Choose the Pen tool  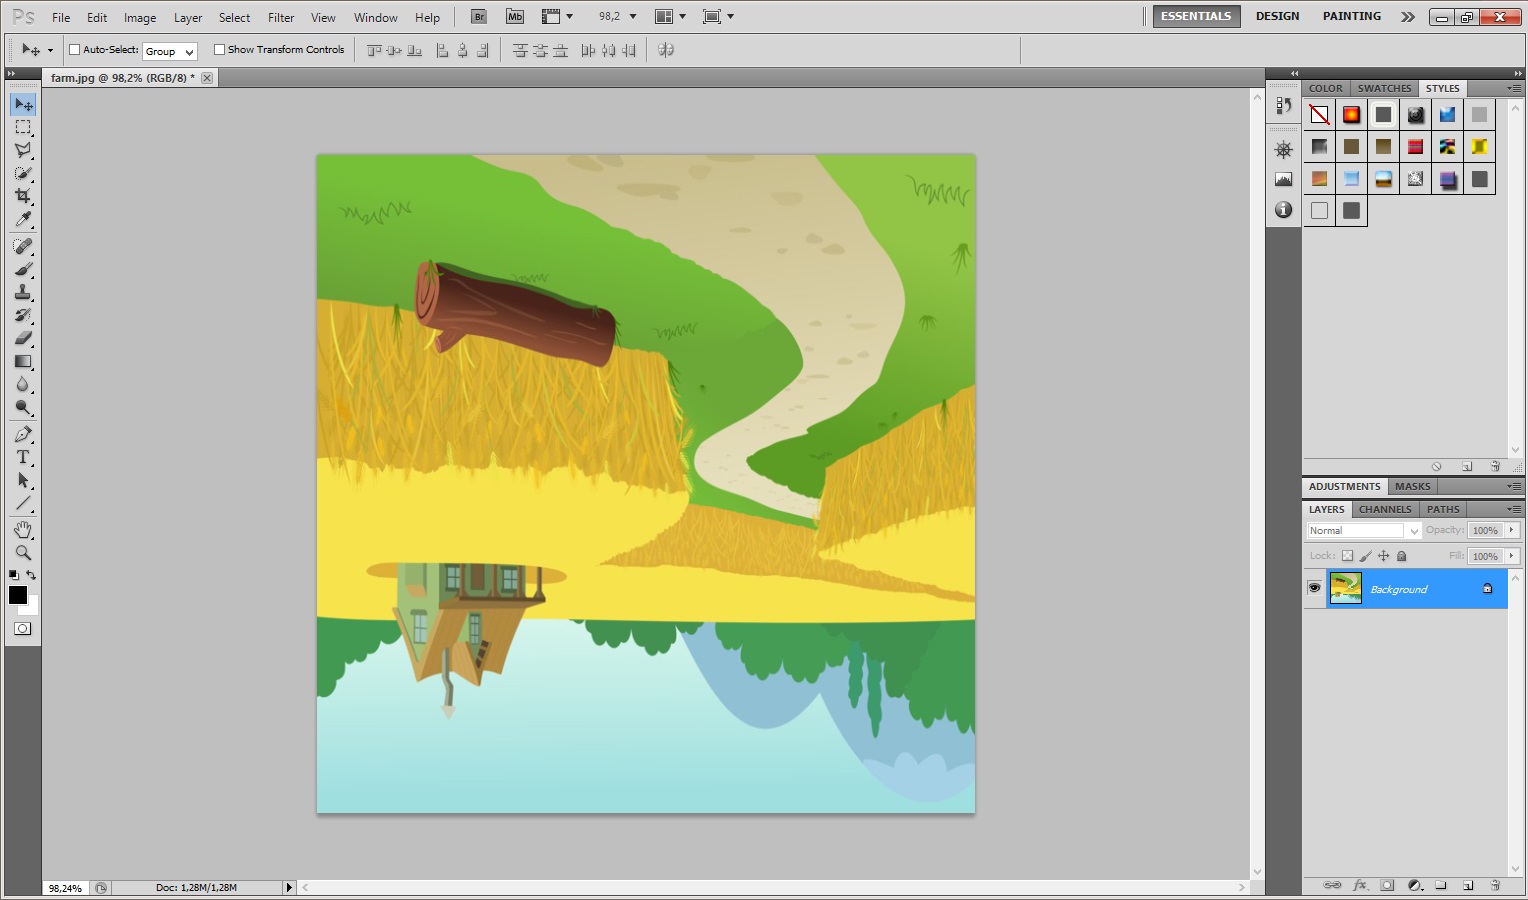[23, 434]
